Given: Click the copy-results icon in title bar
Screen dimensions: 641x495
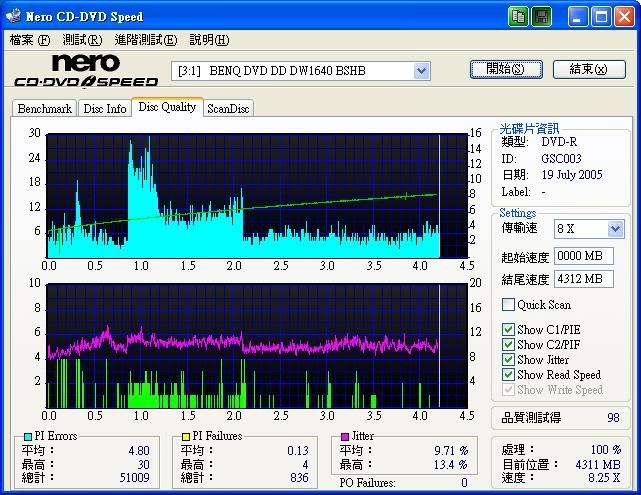Looking at the screenshot, I should [518, 17].
